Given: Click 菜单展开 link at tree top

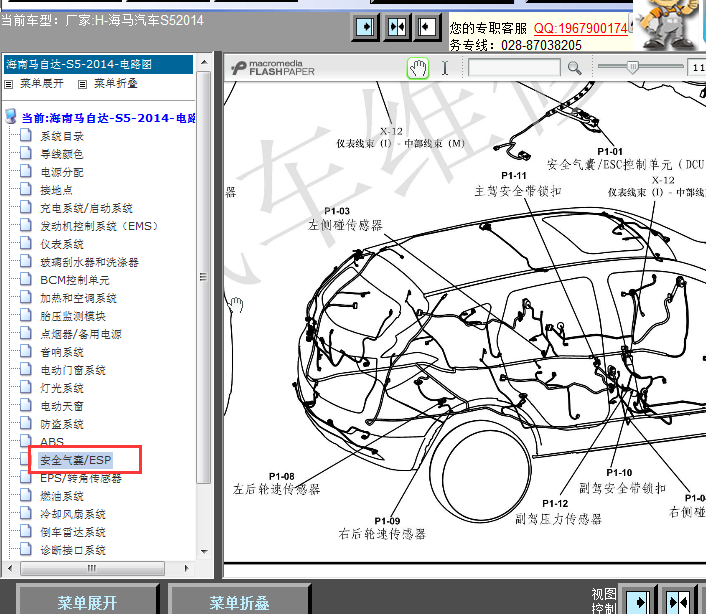Looking at the screenshot, I should coord(41,84).
